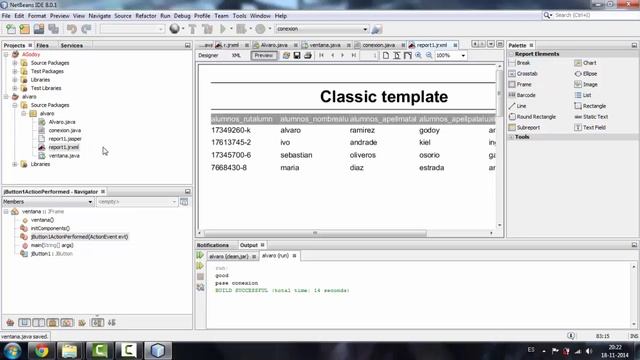Collapse the alvaro package folder
This screenshot has width=640, height=360.
point(23,113)
